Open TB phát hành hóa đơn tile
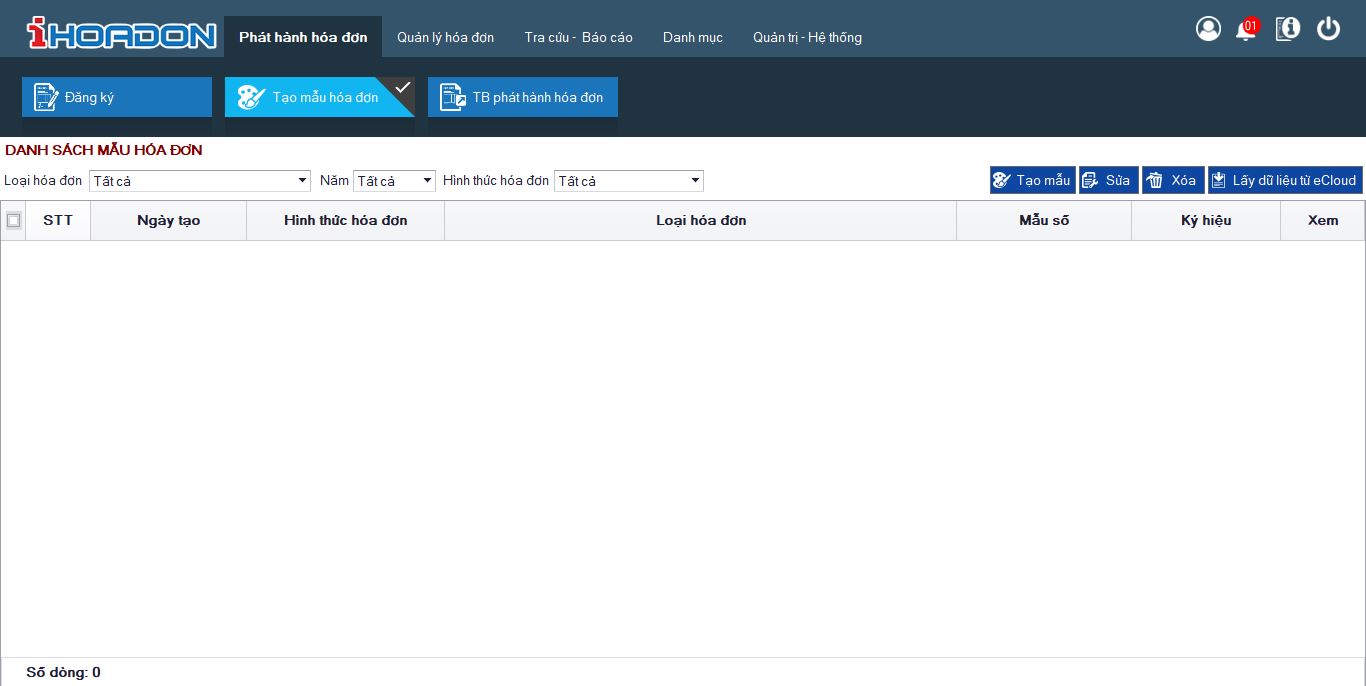 [x=523, y=97]
